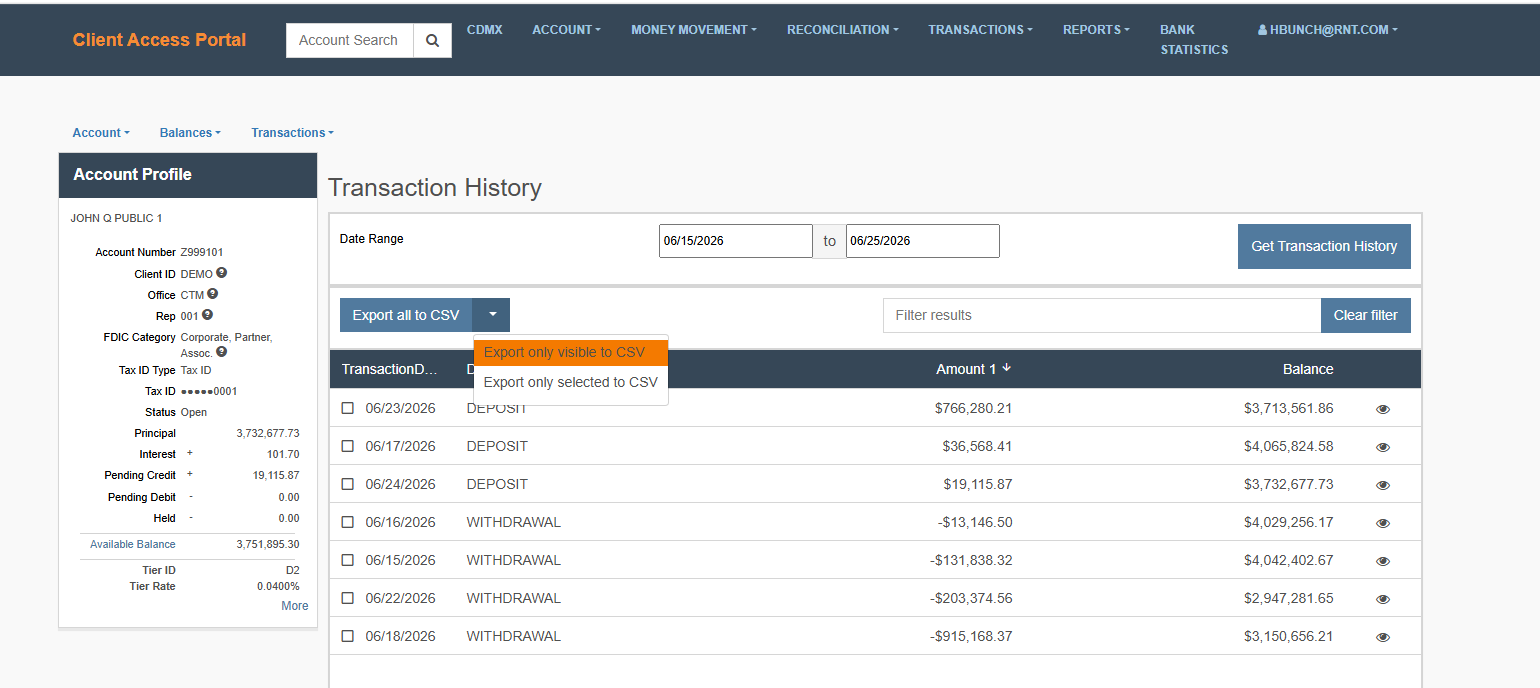Click amount -$131,838.32 cell
The width and height of the screenshot is (1540, 688).
[971, 560]
